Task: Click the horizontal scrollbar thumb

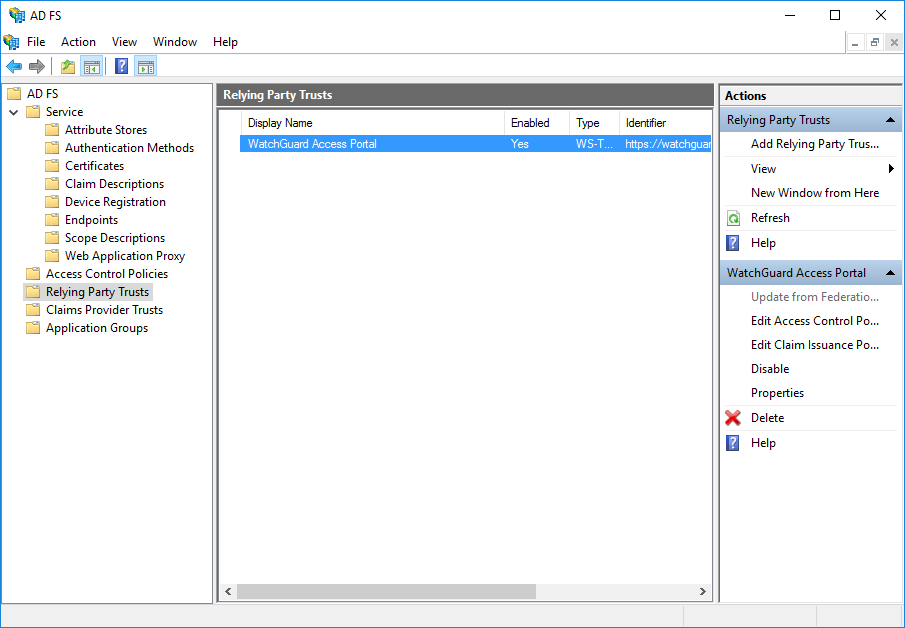Action: (386, 592)
